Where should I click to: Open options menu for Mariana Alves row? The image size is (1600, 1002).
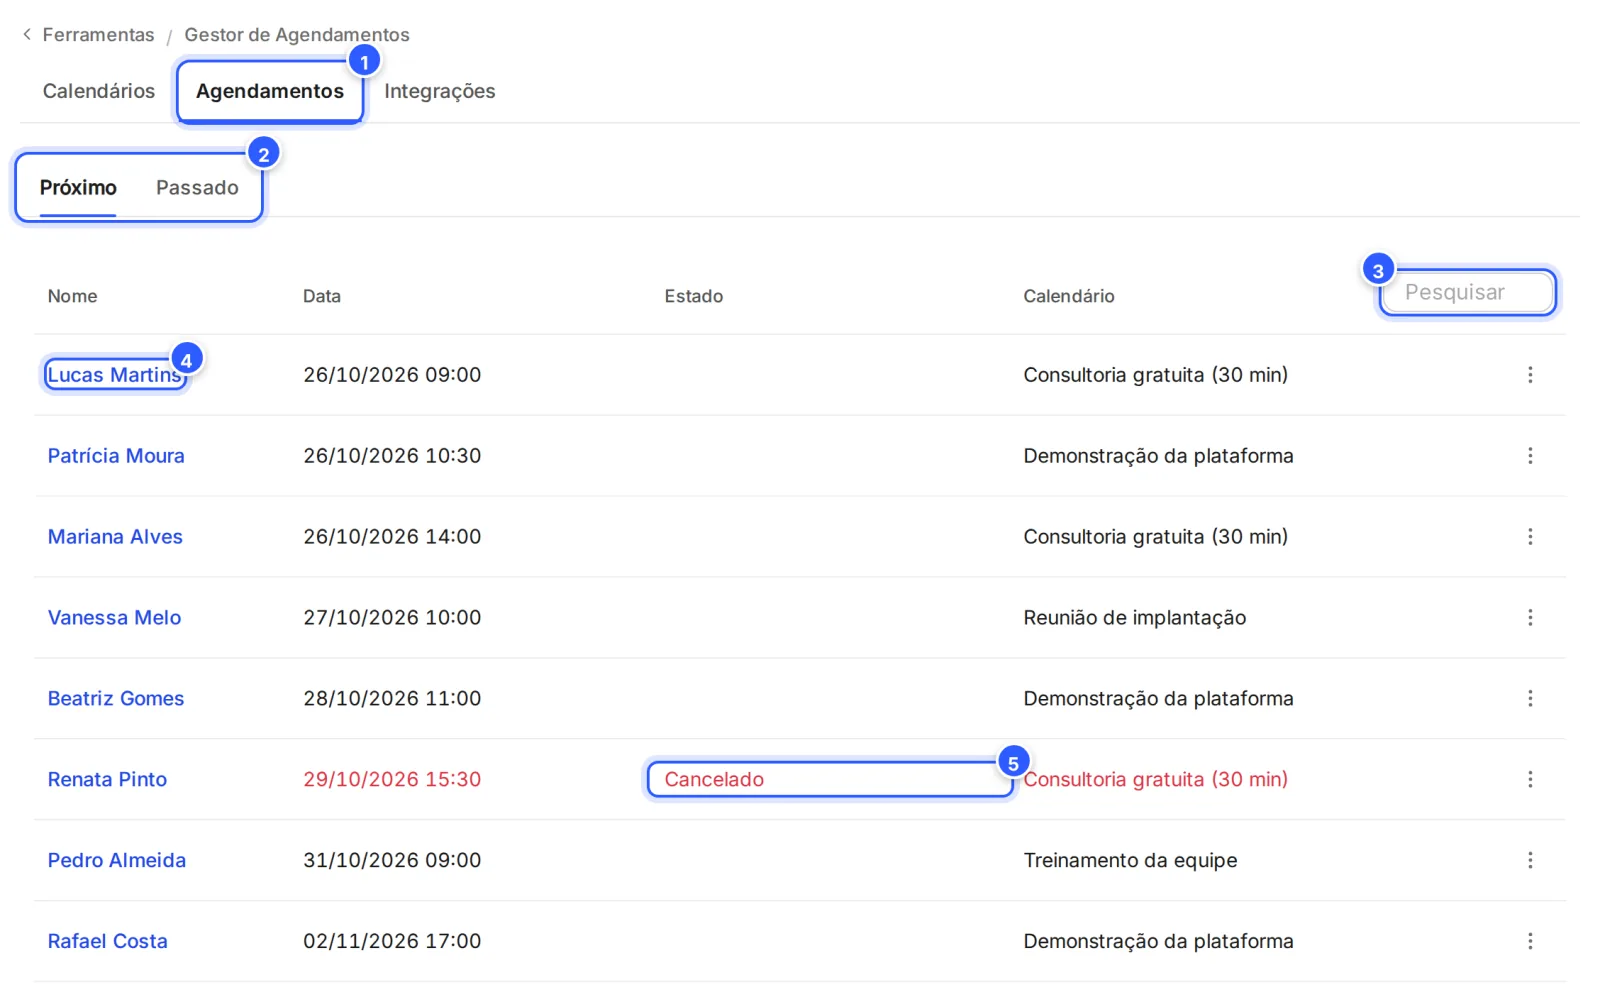[1530, 537]
